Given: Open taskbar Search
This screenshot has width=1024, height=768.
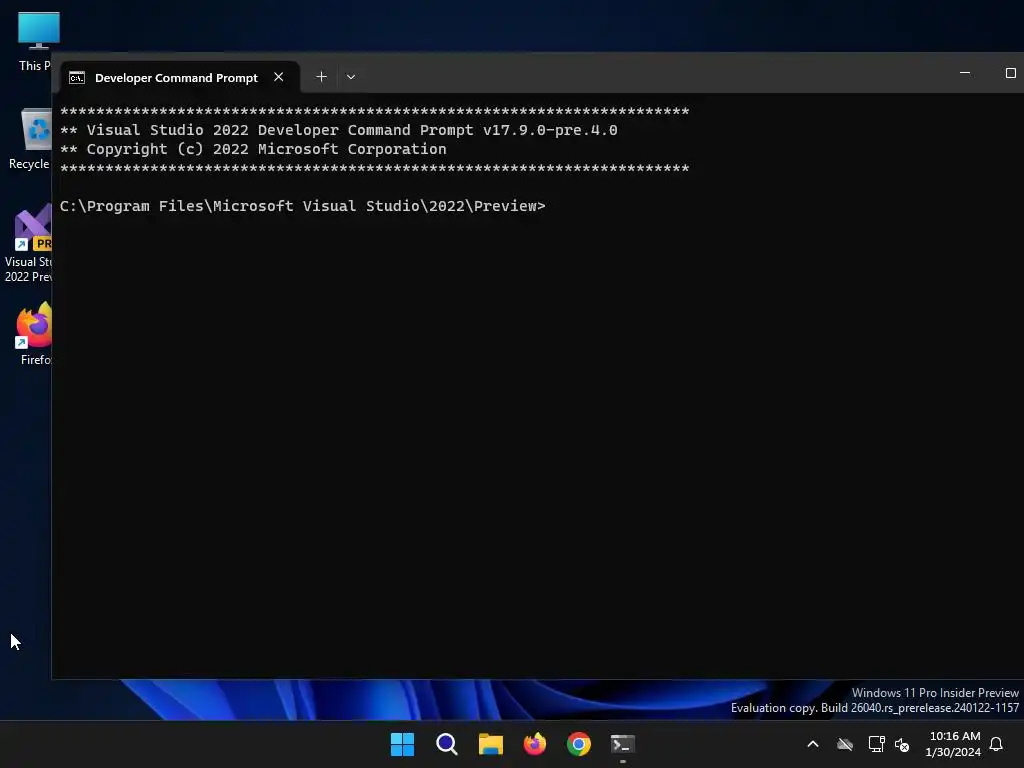Looking at the screenshot, I should click(x=447, y=744).
